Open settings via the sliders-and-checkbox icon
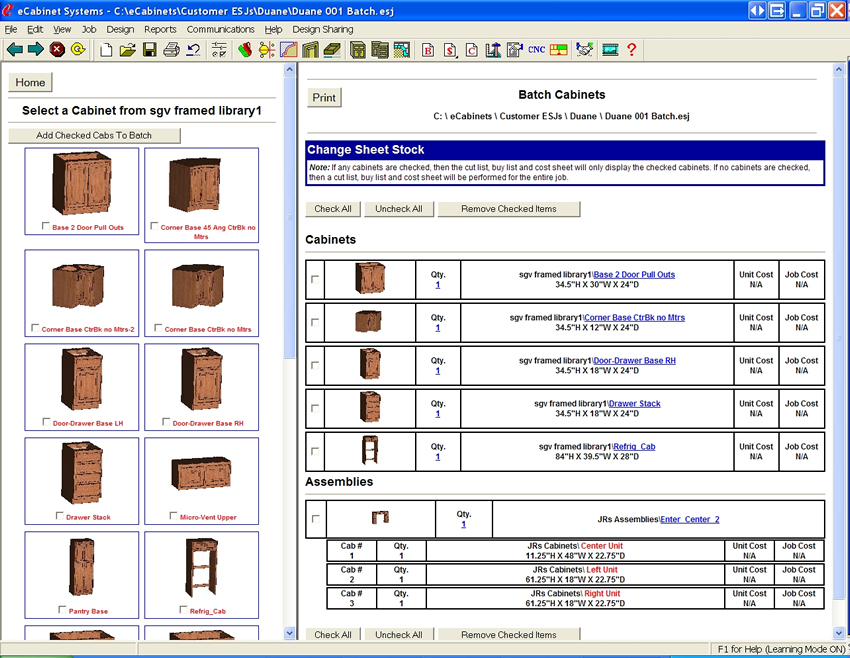The image size is (850, 658). point(219,50)
